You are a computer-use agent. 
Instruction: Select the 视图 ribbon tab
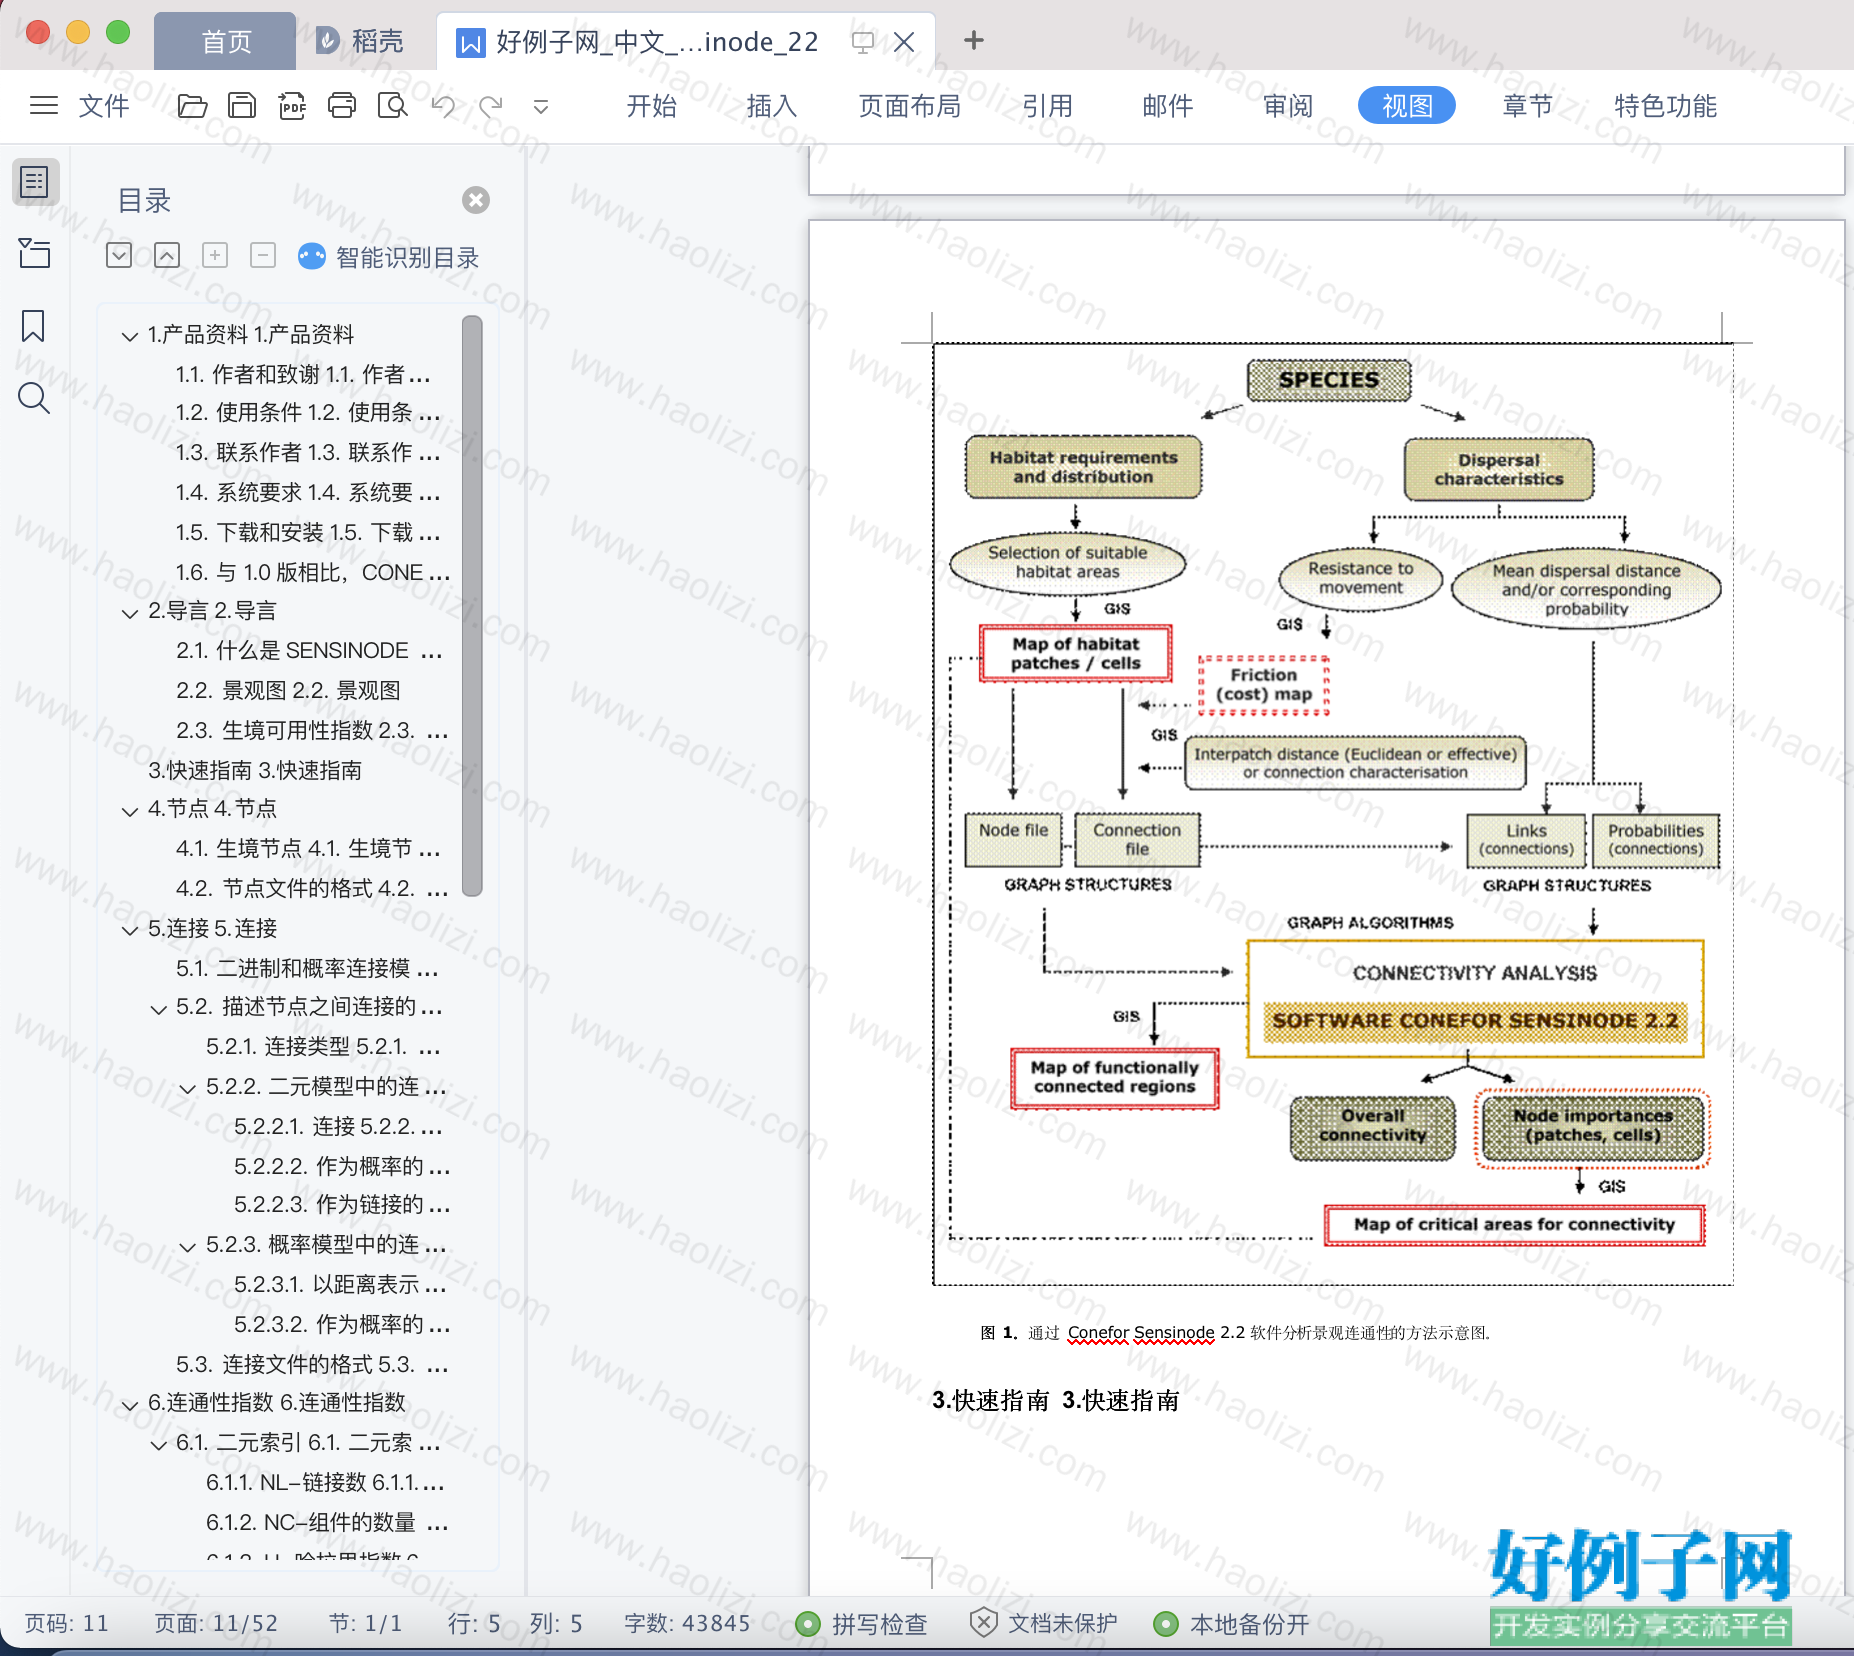point(1407,106)
